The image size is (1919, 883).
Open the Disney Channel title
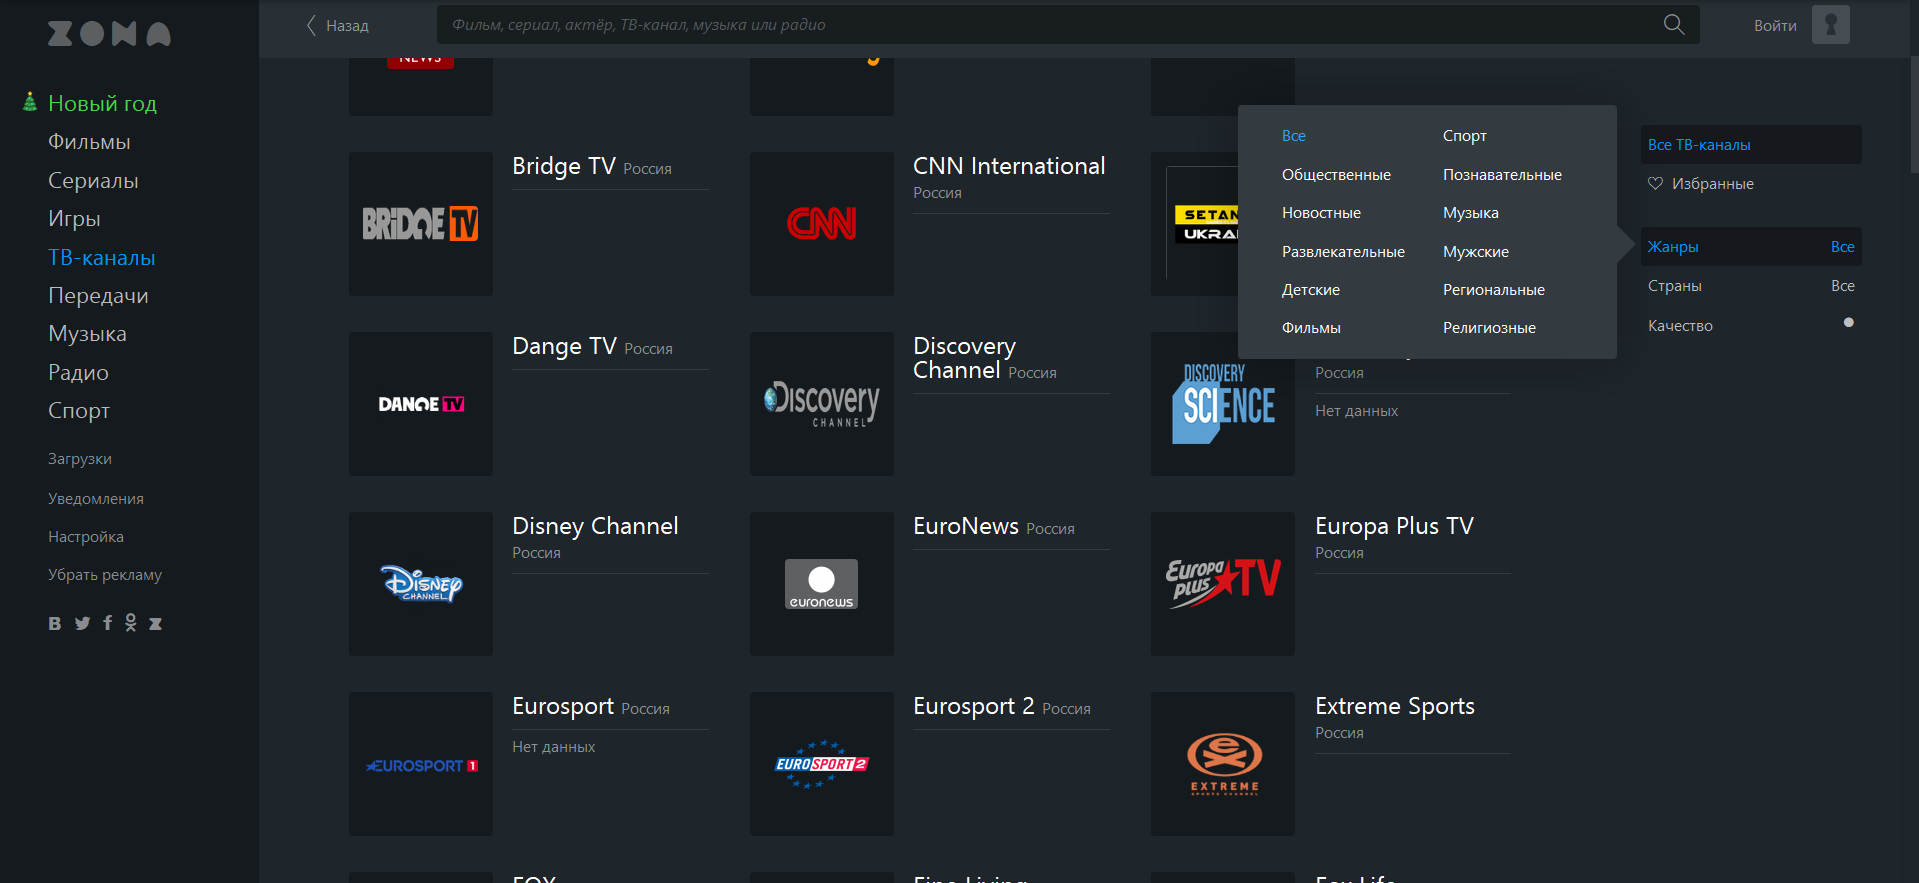click(595, 526)
